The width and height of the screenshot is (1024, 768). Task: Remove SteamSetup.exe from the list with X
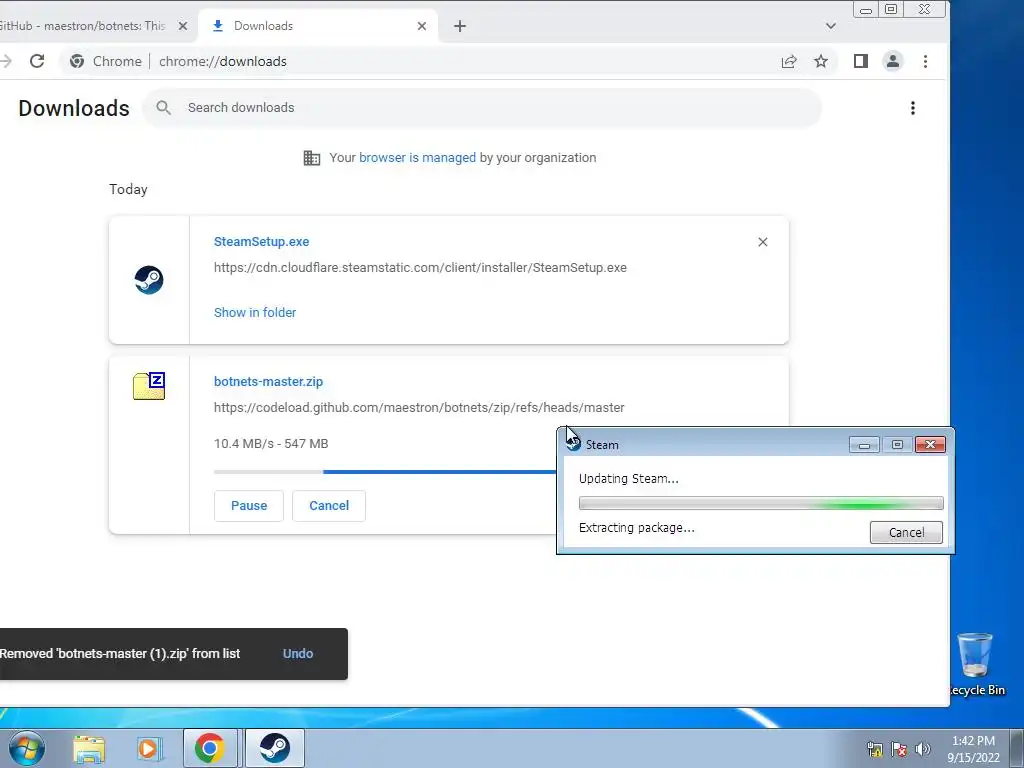763,242
